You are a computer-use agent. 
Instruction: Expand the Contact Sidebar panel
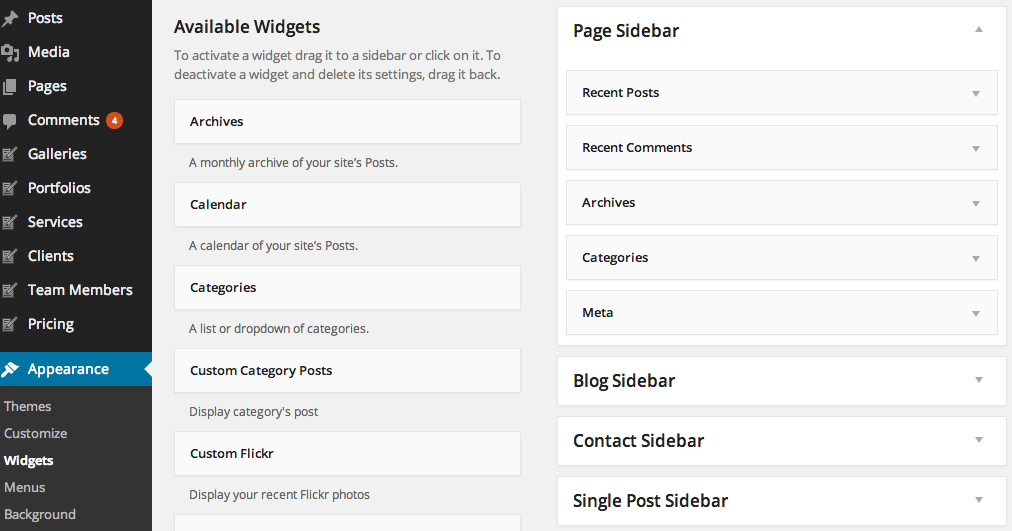(979, 440)
